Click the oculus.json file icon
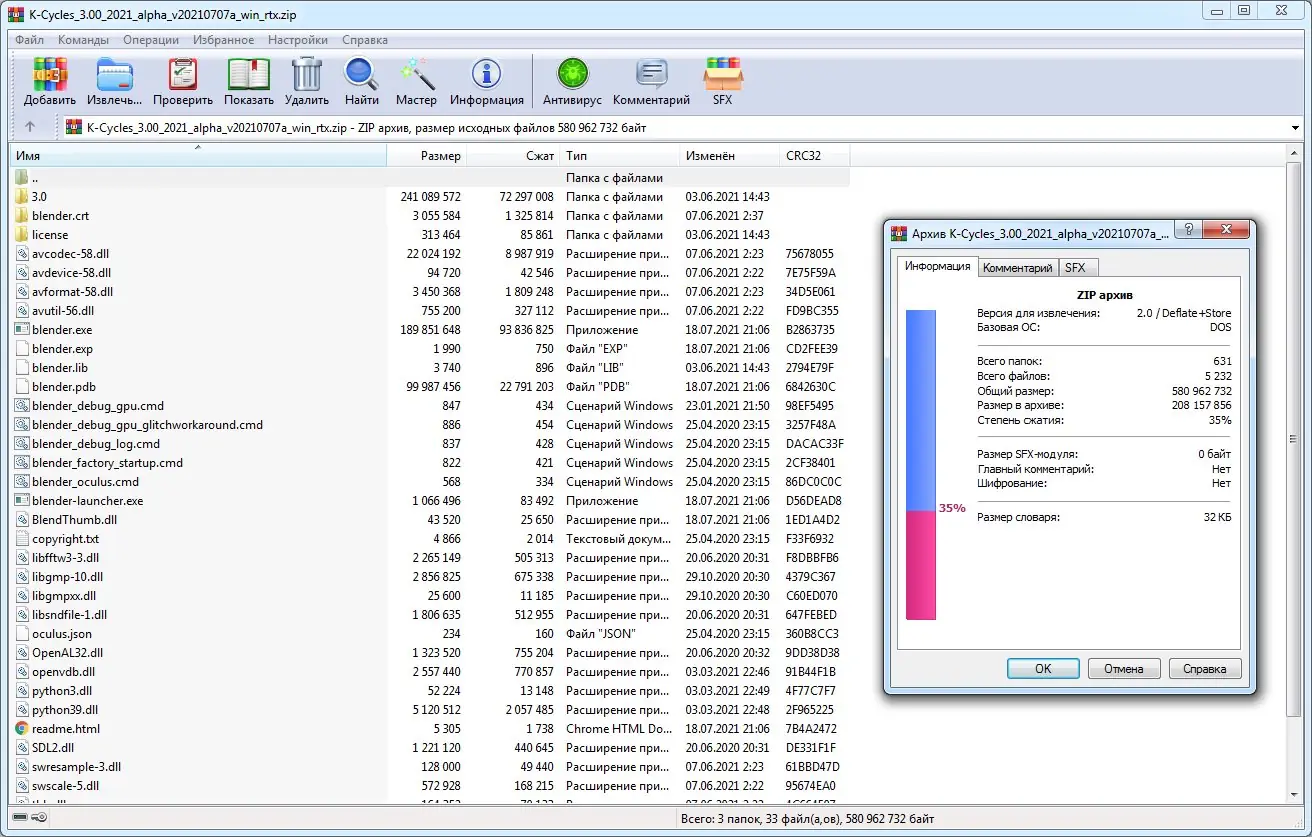The height and width of the screenshot is (837, 1312). (22, 634)
